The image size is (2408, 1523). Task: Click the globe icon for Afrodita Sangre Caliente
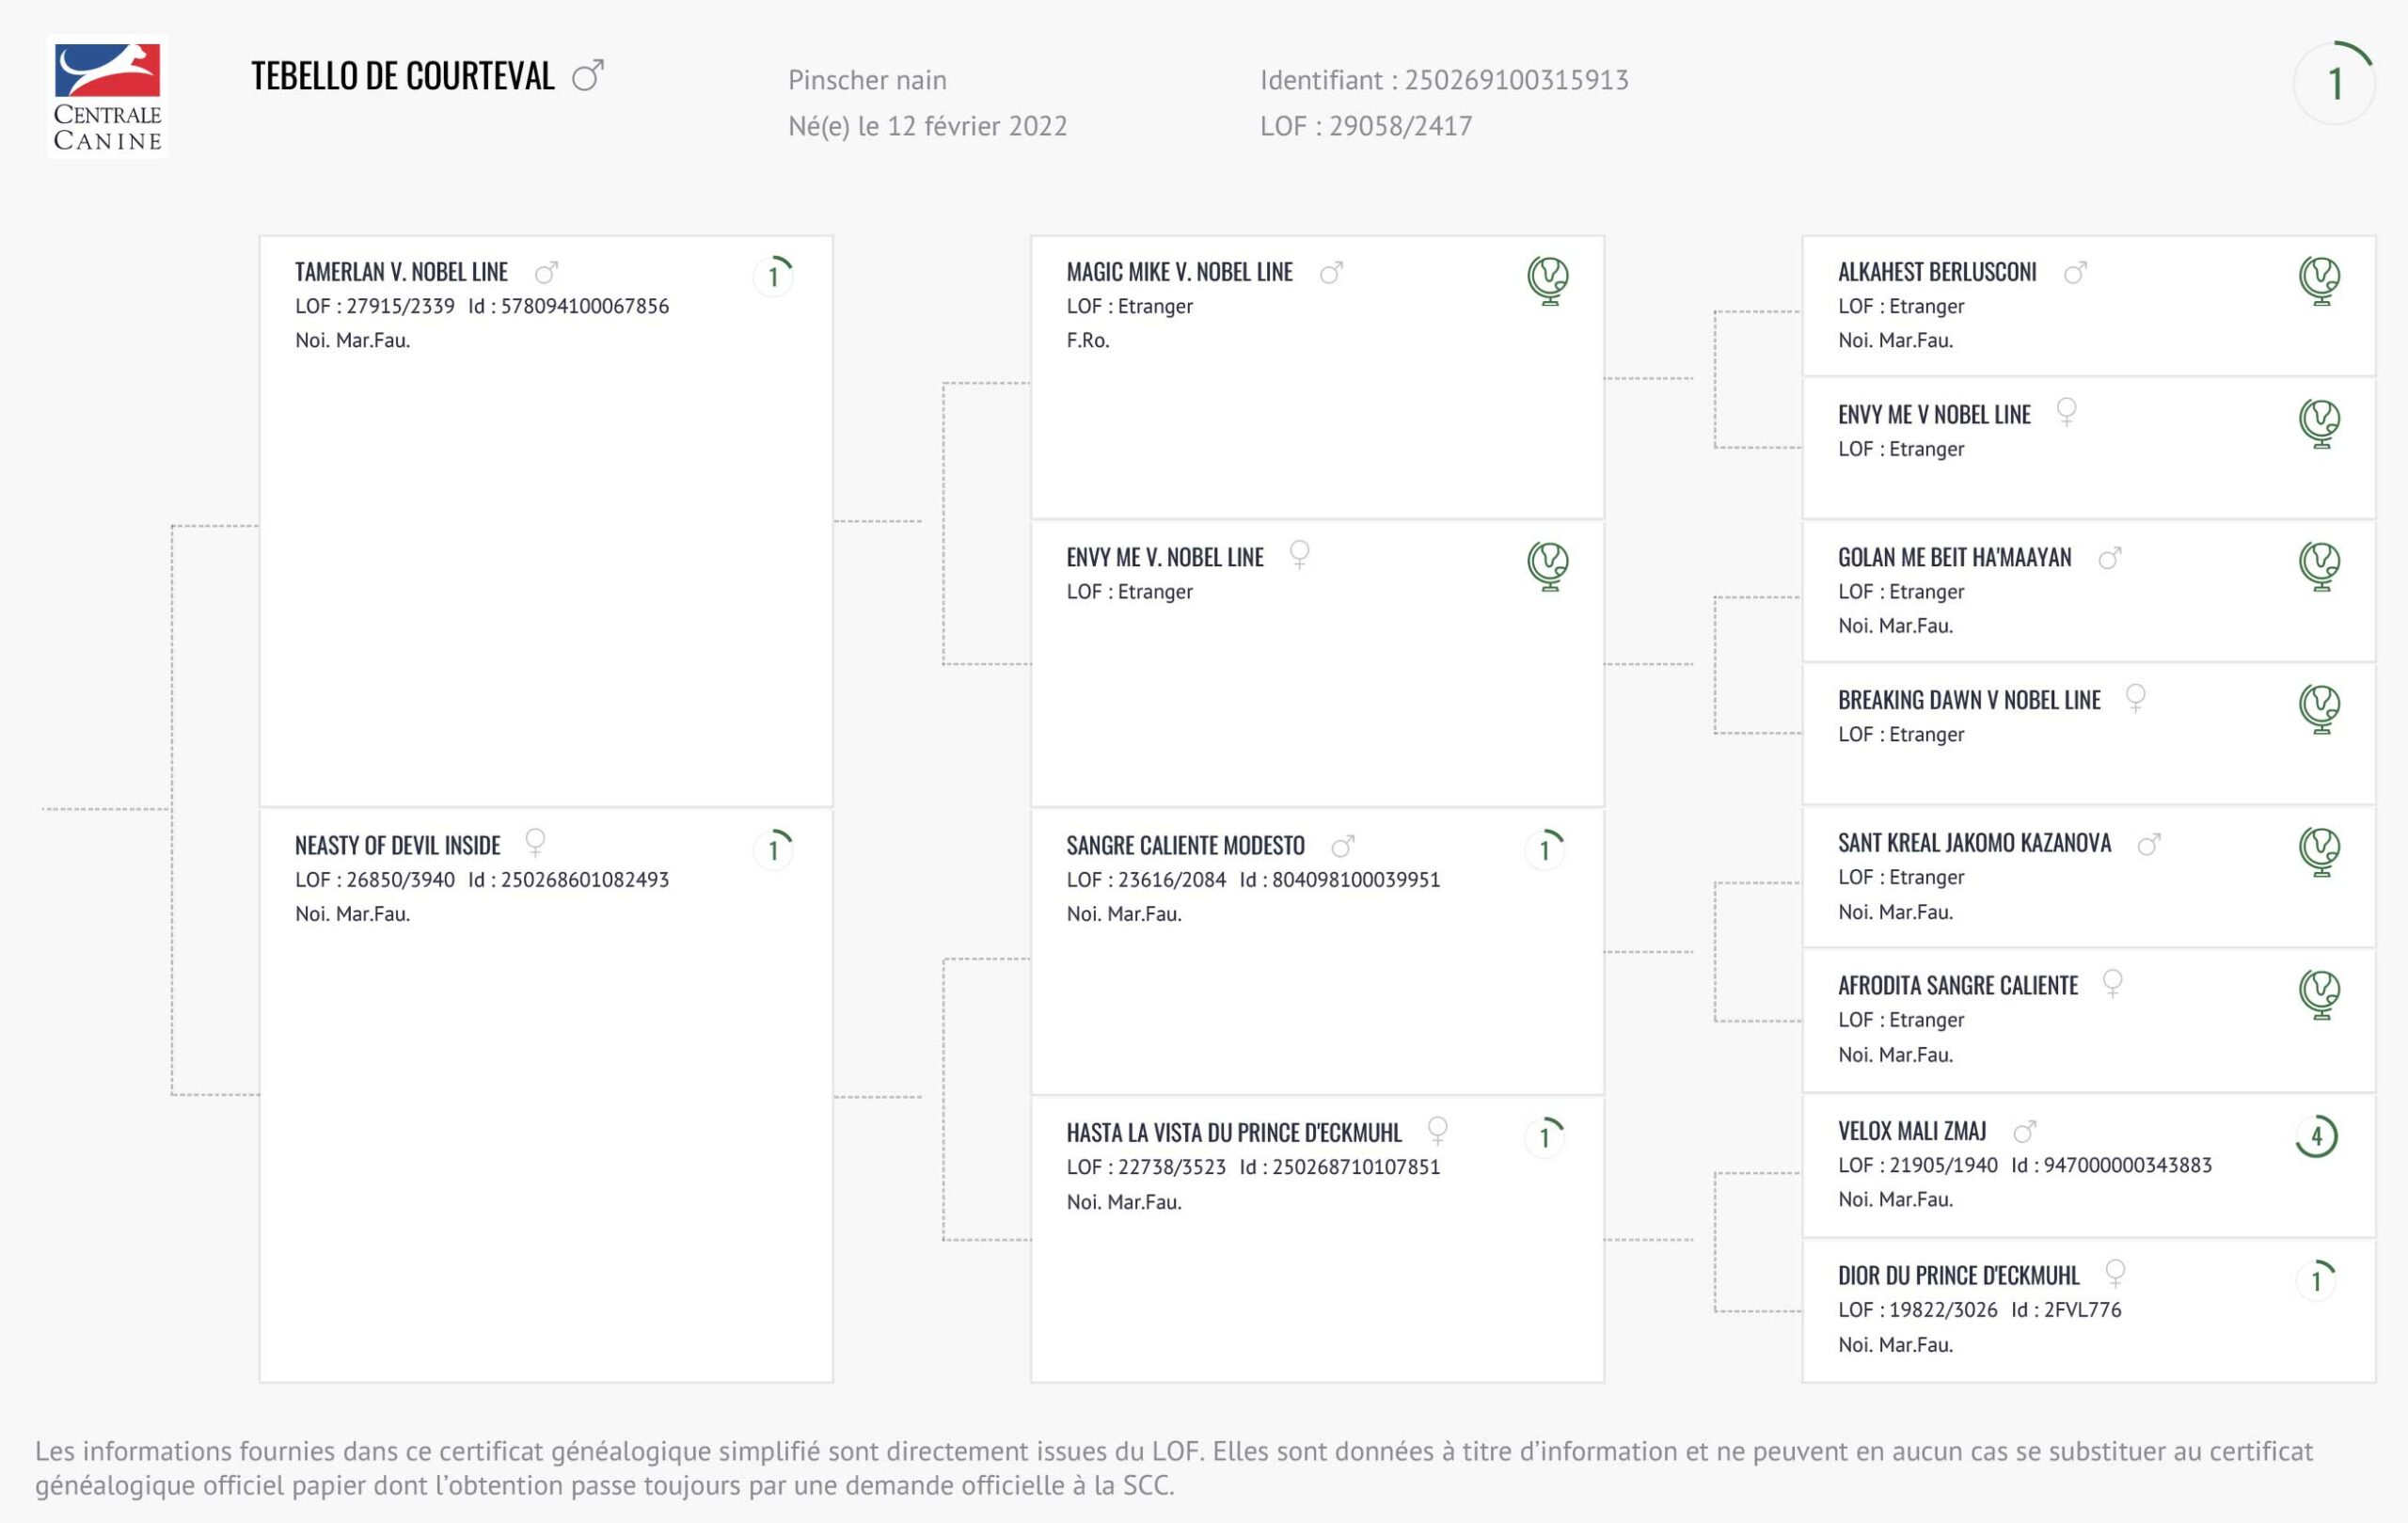(2319, 994)
